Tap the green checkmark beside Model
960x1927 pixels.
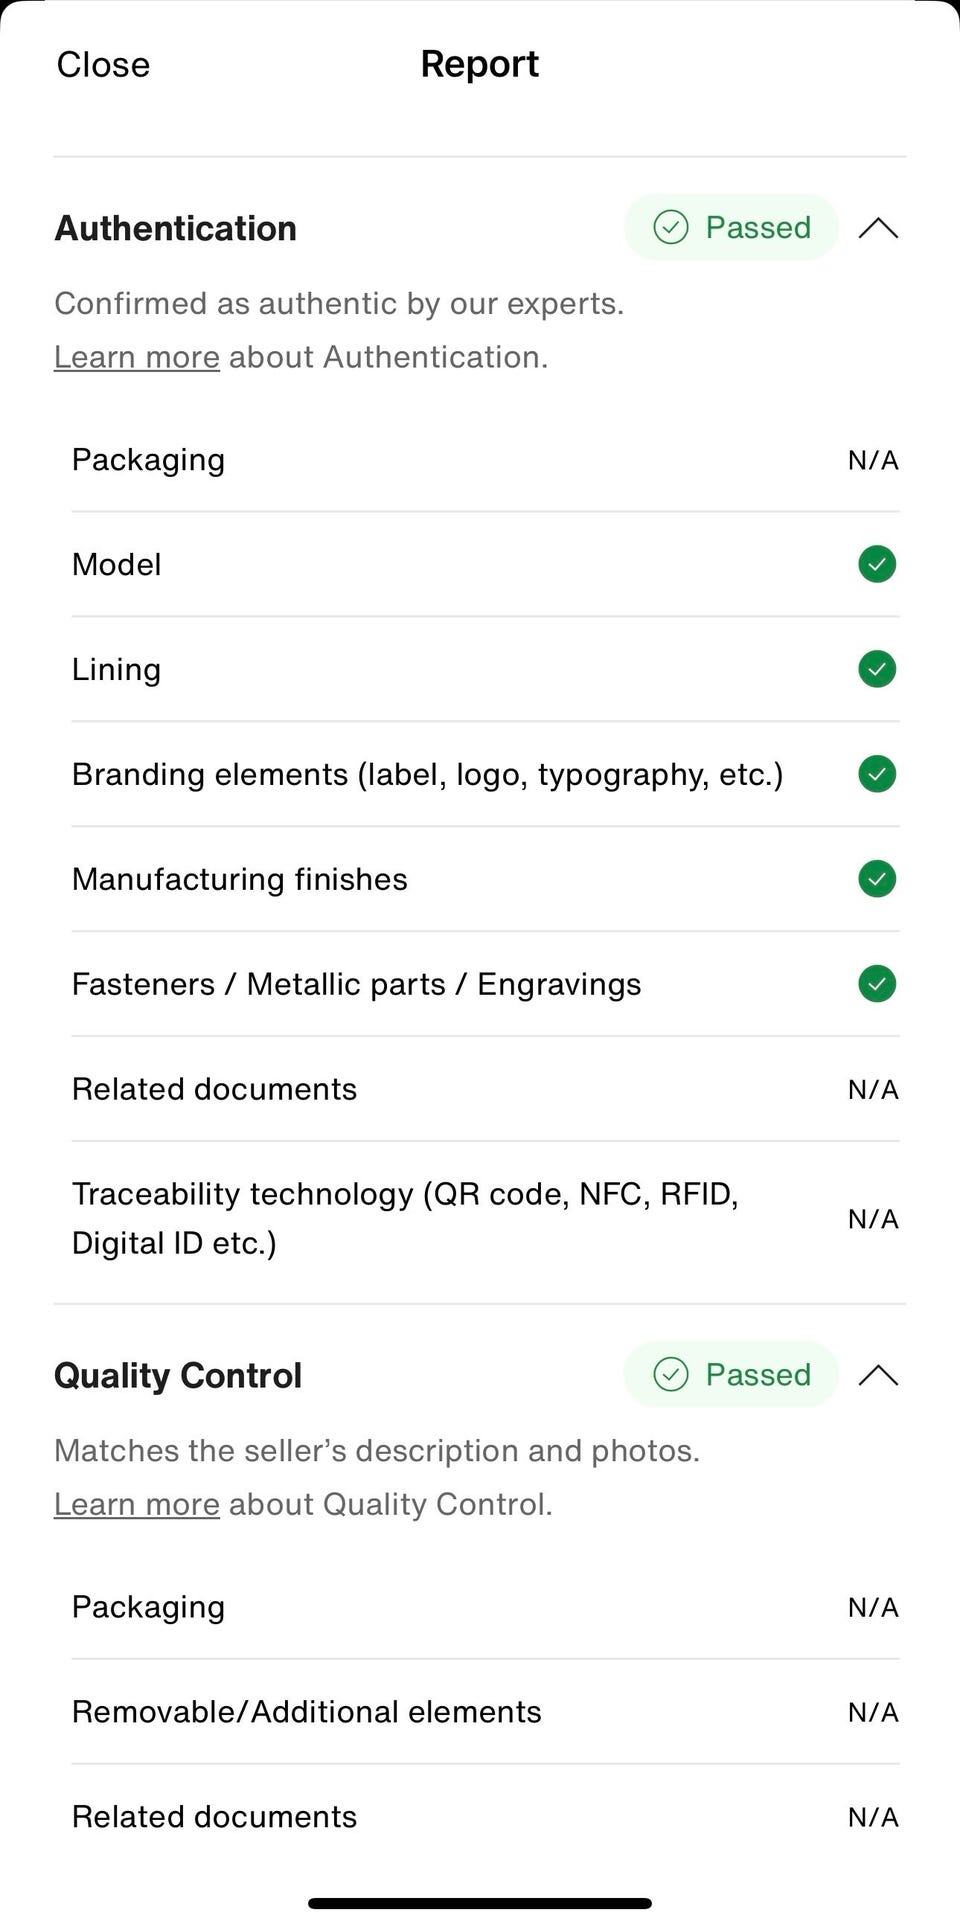tap(877, 564)
